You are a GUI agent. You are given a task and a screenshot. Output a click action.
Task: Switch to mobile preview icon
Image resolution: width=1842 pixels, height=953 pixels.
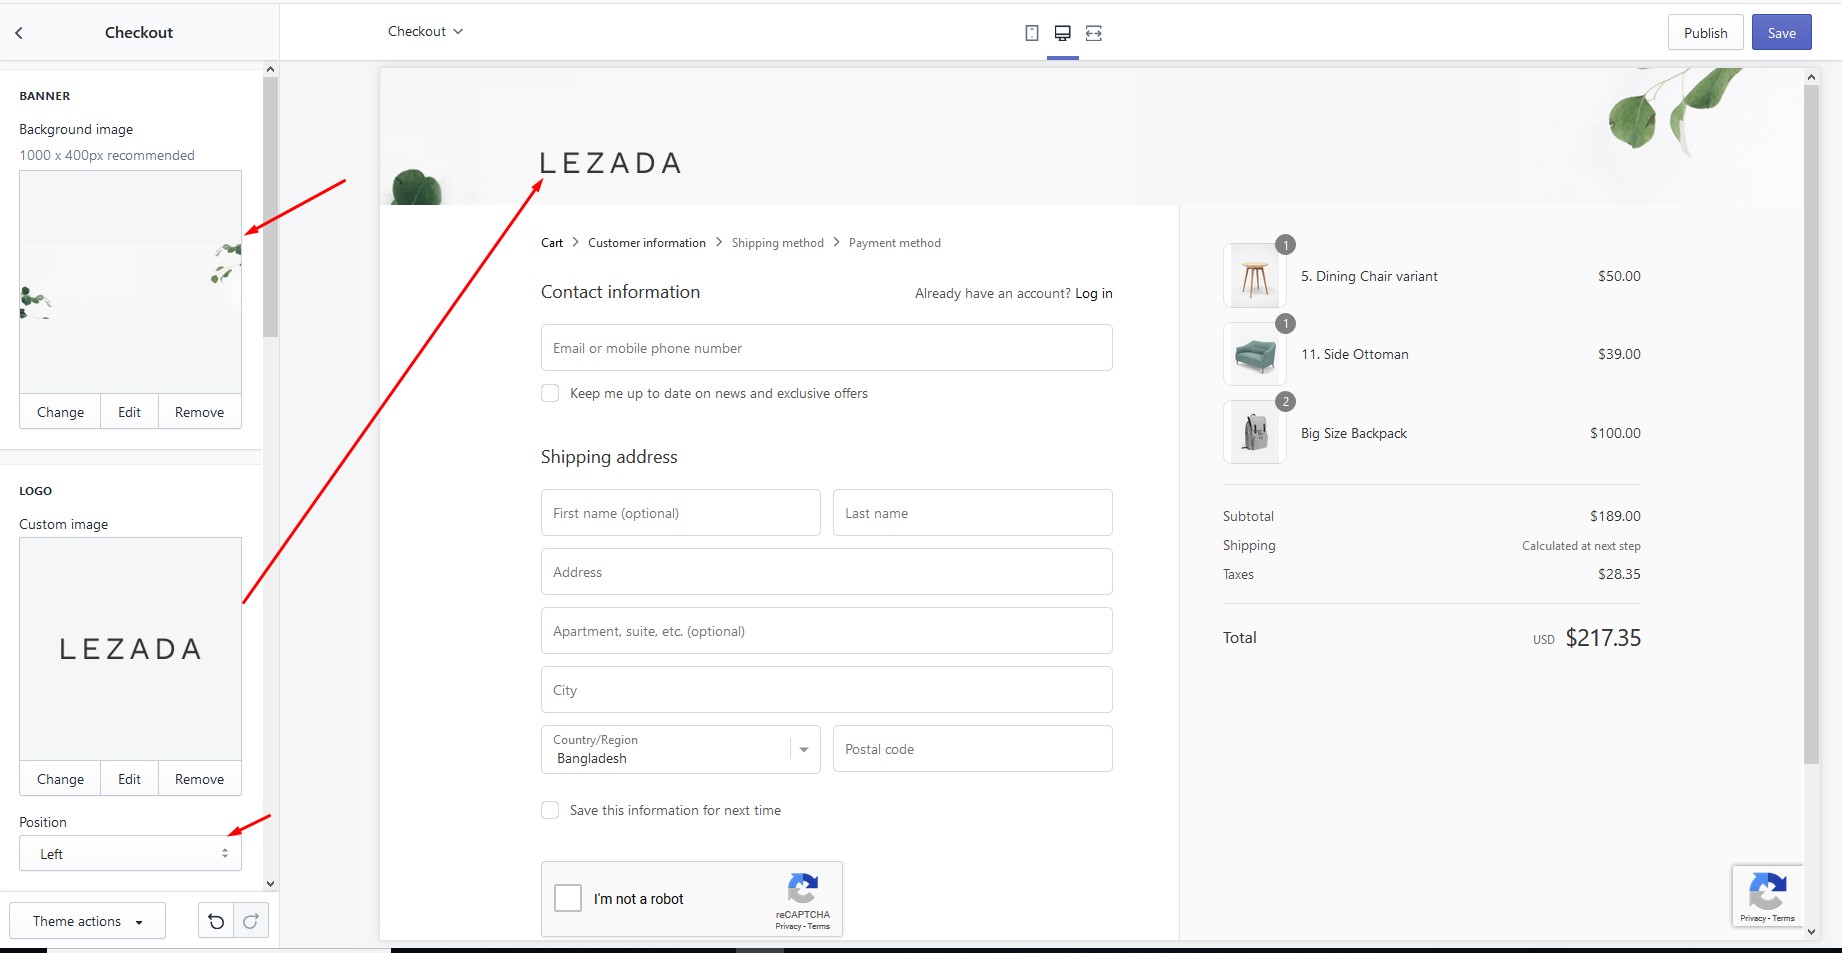pos(1031,33)
